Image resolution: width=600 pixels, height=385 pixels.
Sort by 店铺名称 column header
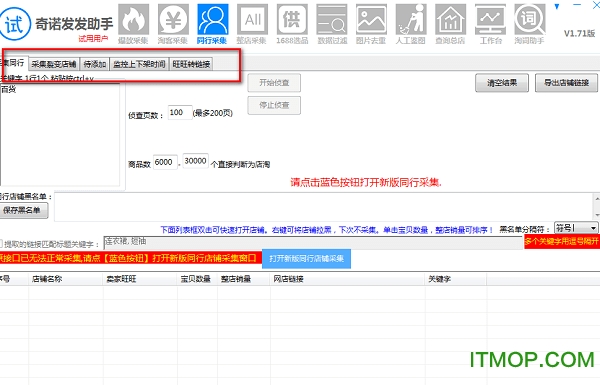(x=66, y=279)
